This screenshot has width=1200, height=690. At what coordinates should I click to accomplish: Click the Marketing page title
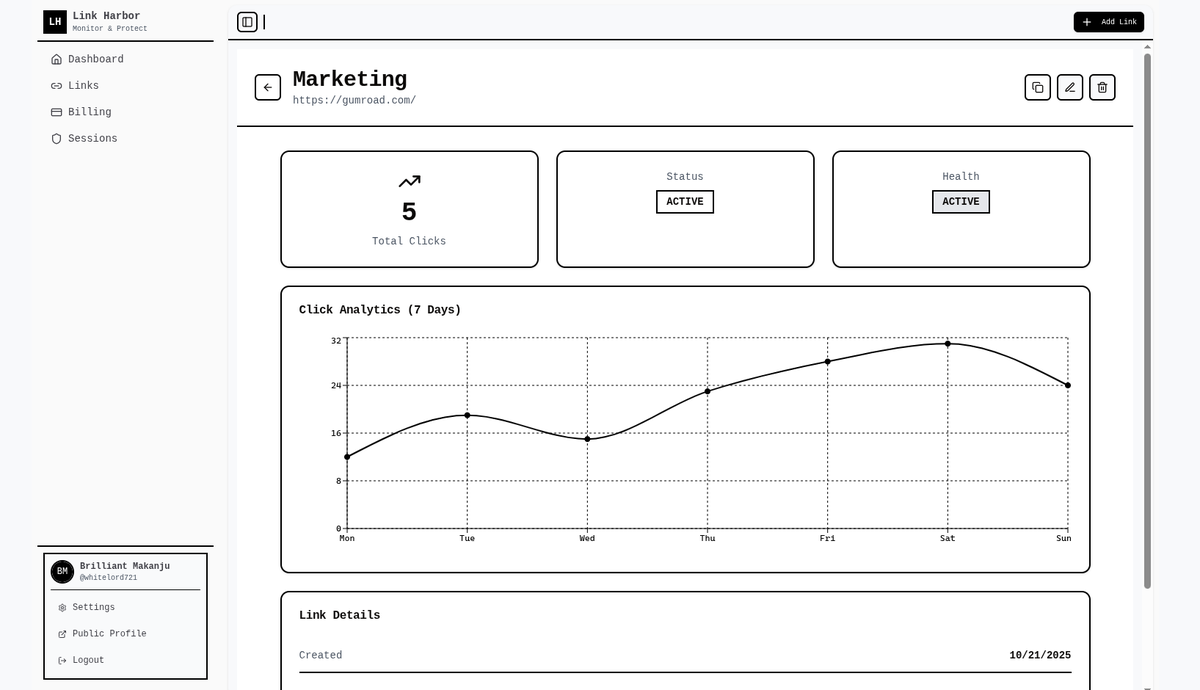(x=350, y=79)
